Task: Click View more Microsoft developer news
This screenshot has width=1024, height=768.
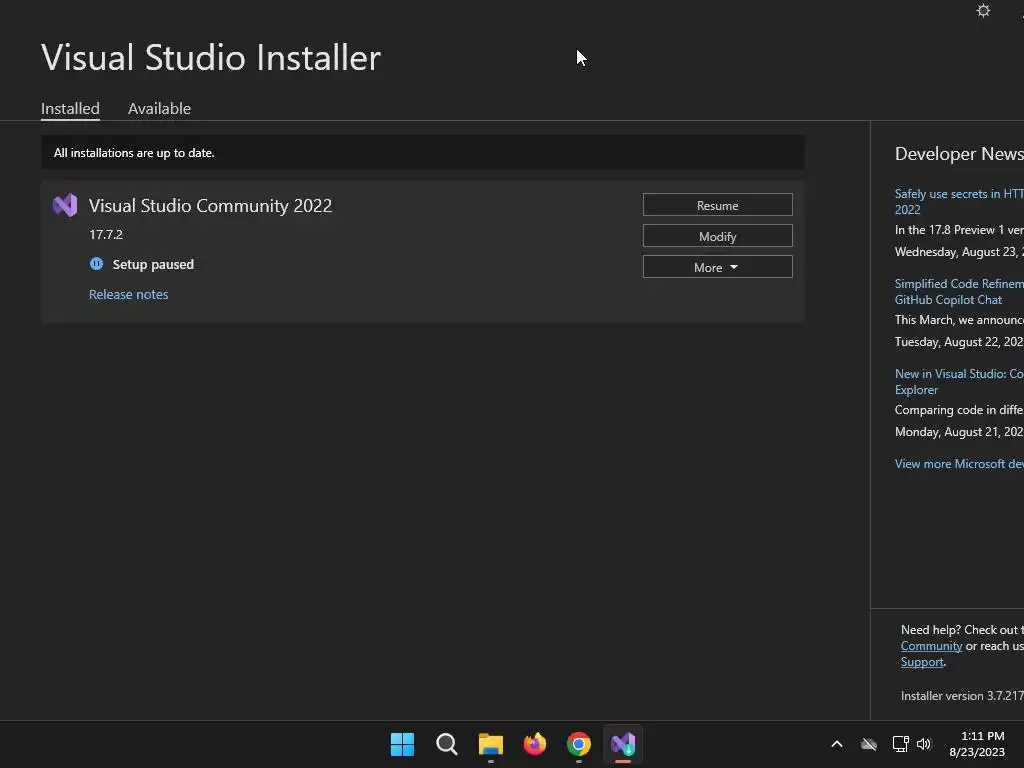Action: tap(959, 464)
